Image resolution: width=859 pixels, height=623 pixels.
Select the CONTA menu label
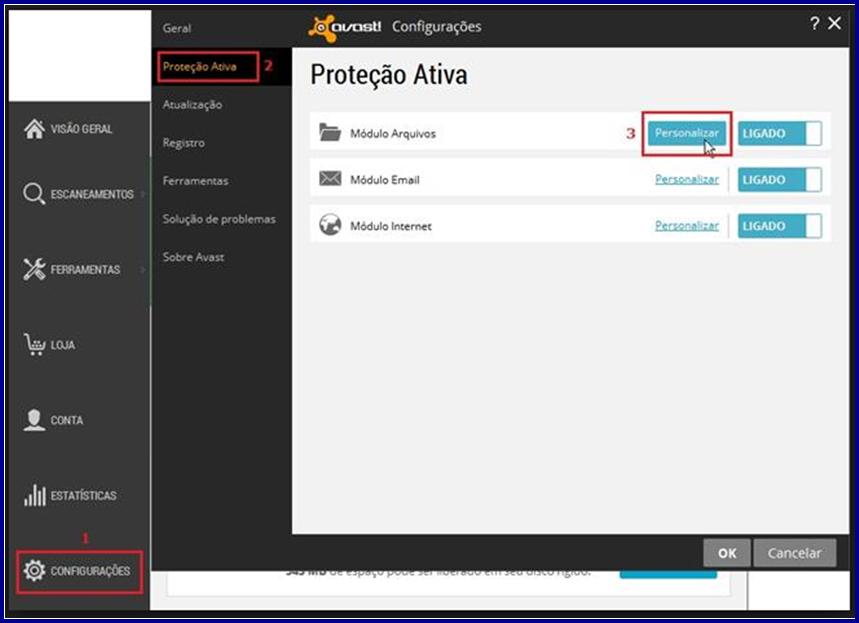(x=67, y=420)
